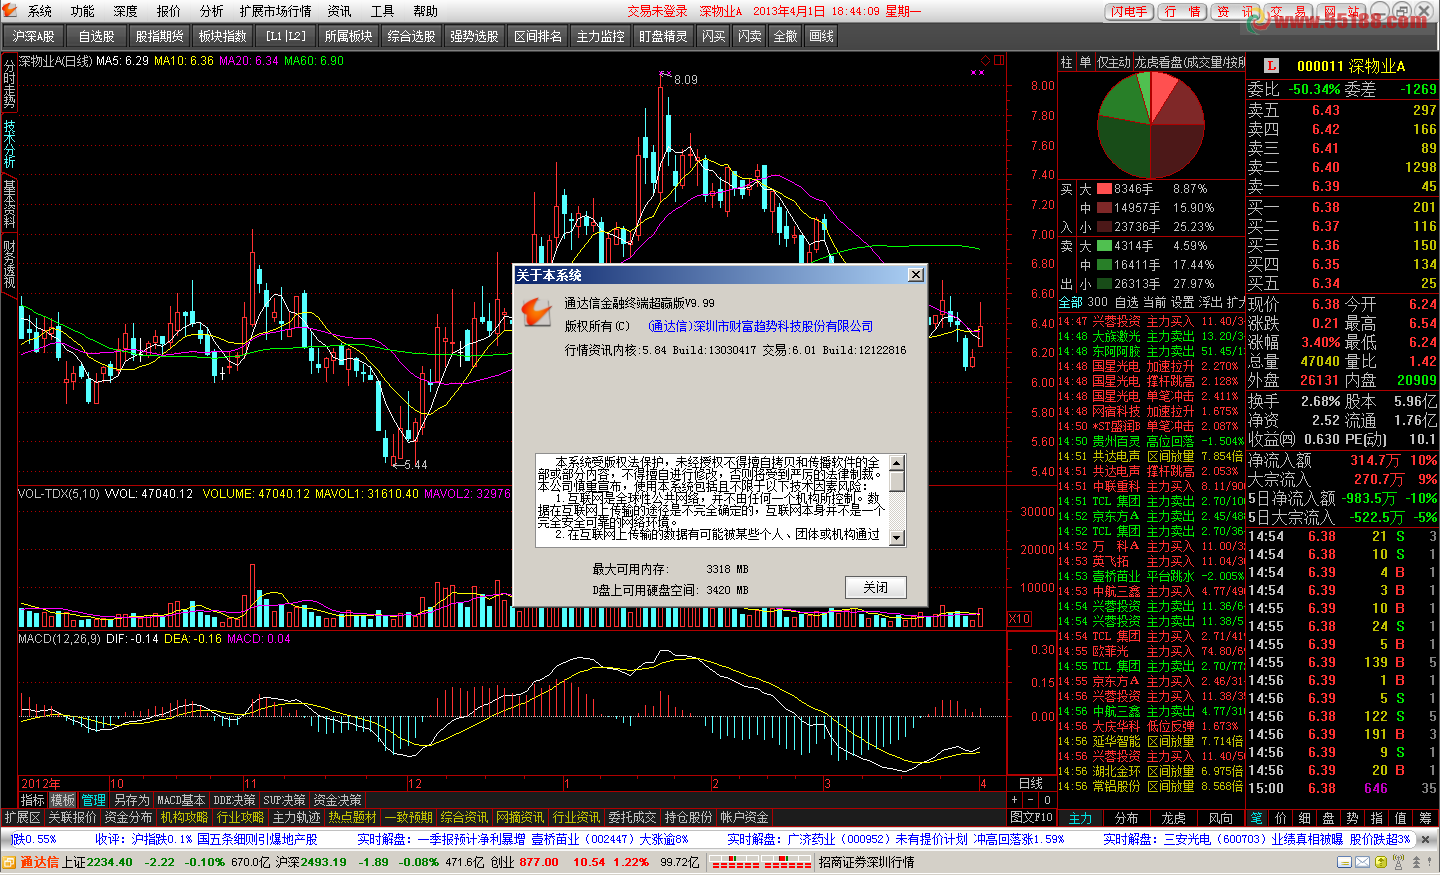Open 主力监控 from the toolbar

click(x=601, y=36)
